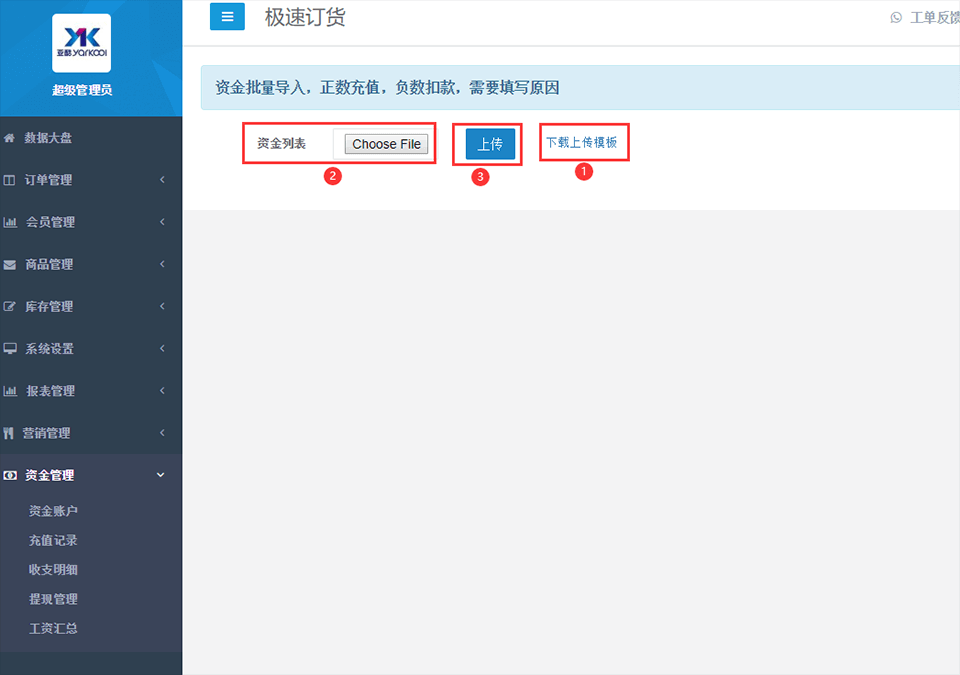Screen dimensions: 960x675
Task: Open the 收支明细 submenu item
Action: click(x=53, y=570)
